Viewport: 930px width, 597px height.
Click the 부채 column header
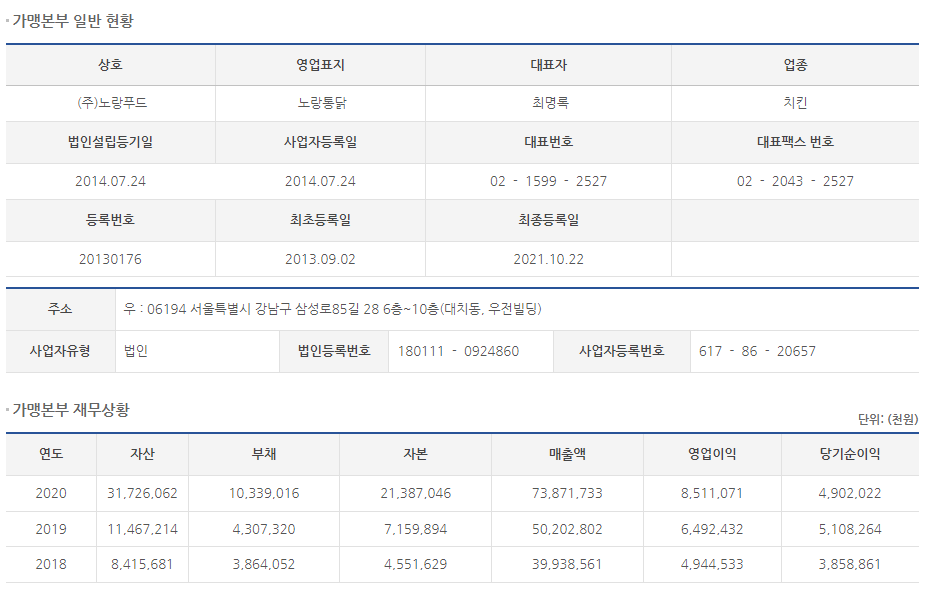tap(264, 454)
